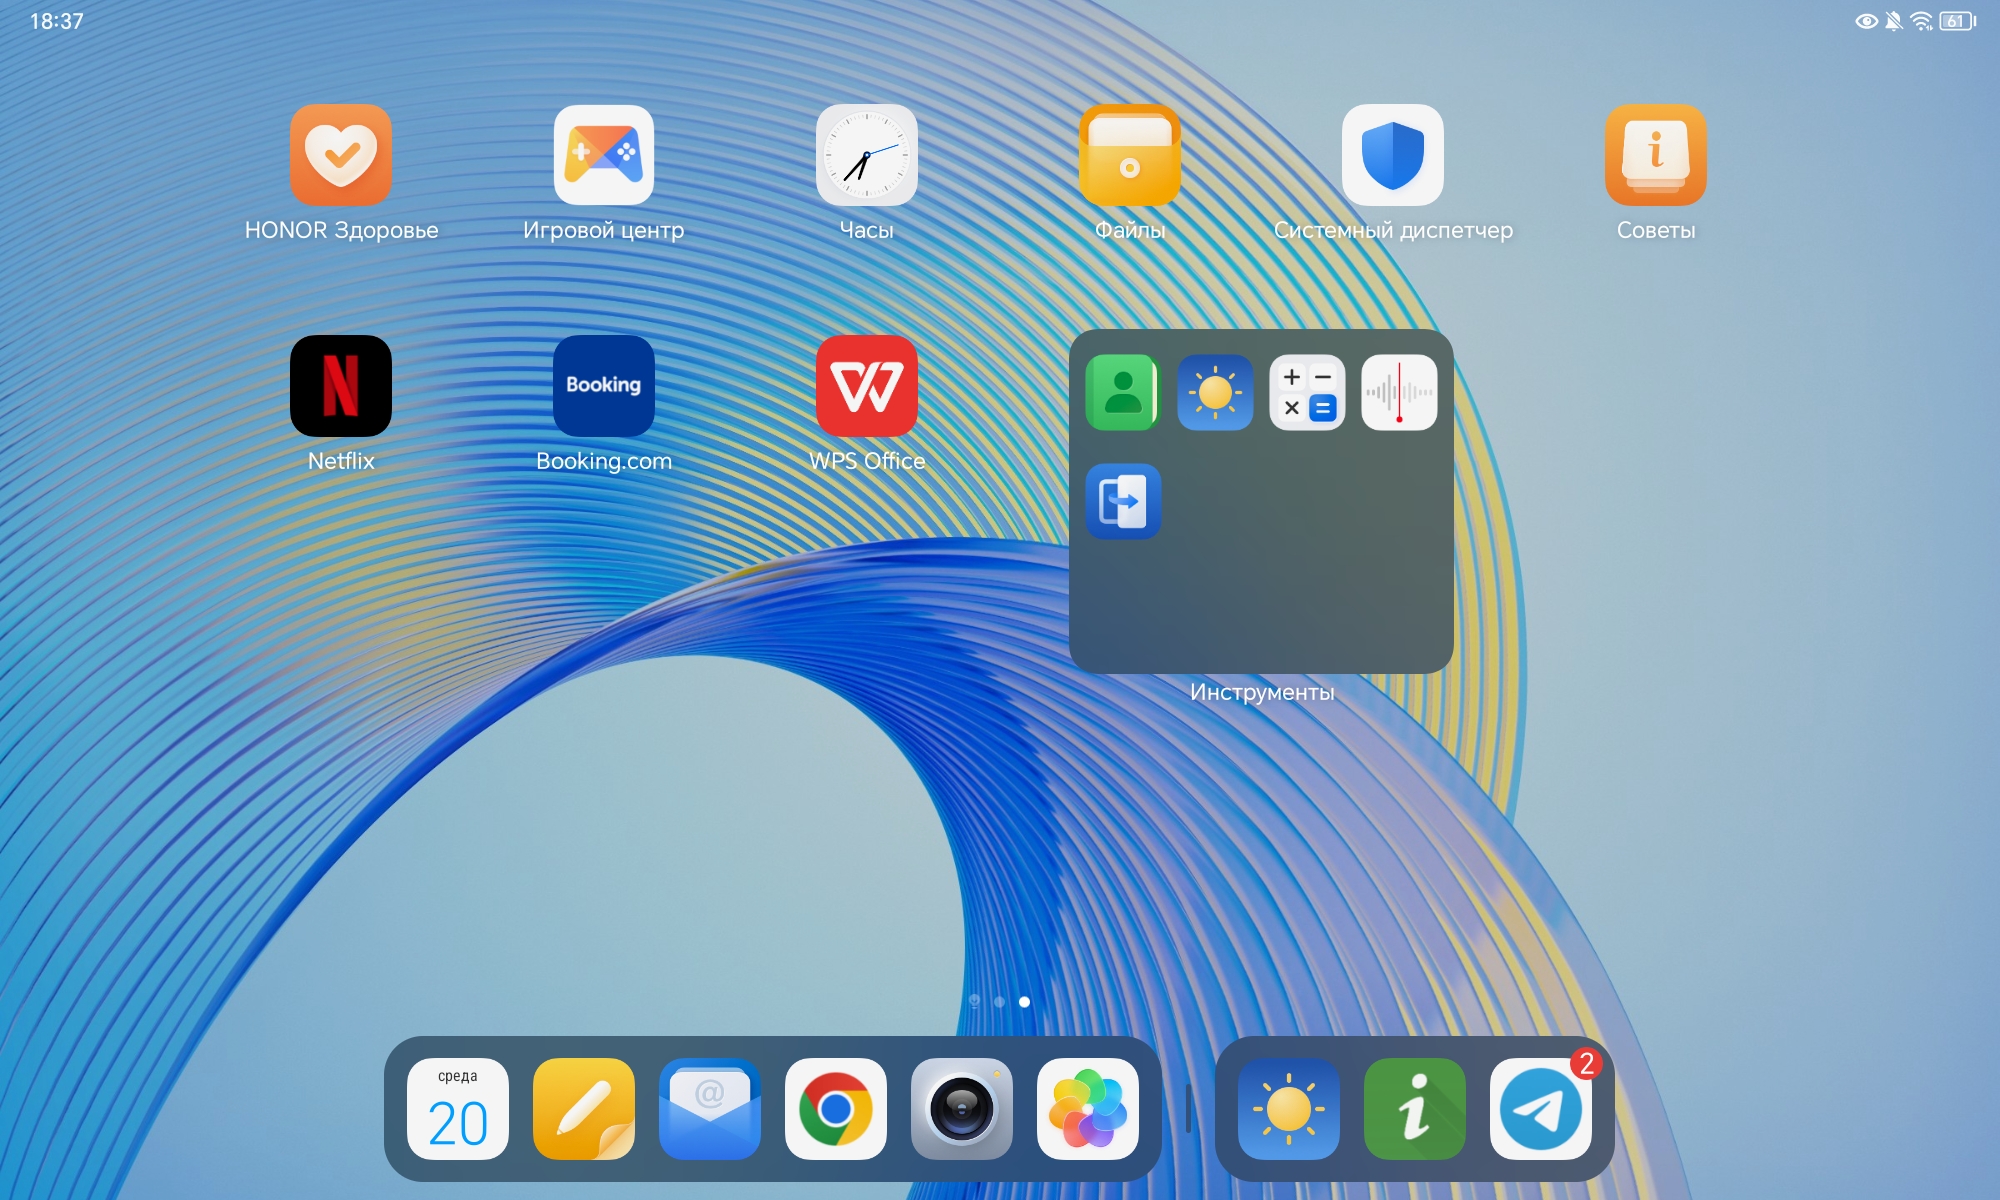
Task: Launch Chrome browser from dock
Action: pyautogui.click(x=836, y=1109)
